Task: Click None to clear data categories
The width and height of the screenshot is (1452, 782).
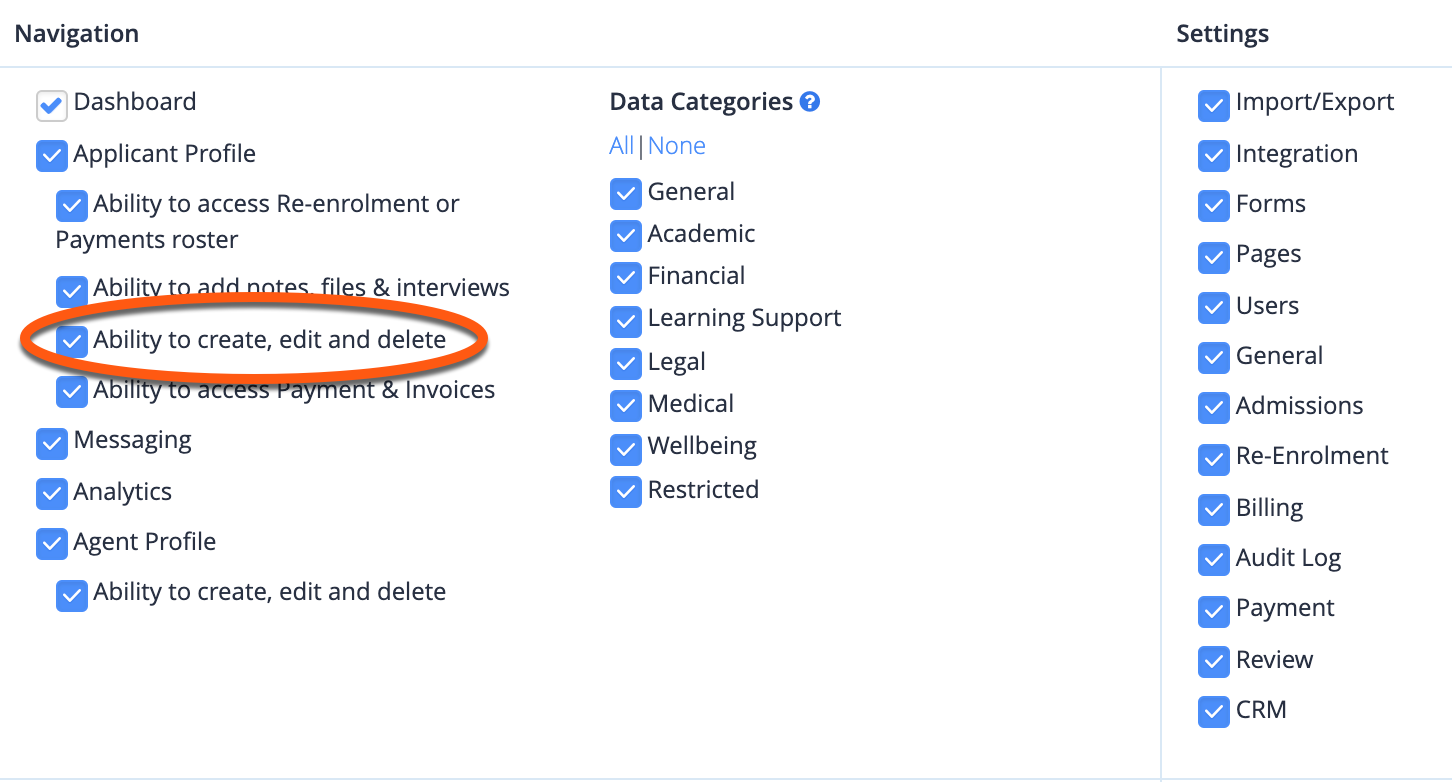Action: coord(676,145)
